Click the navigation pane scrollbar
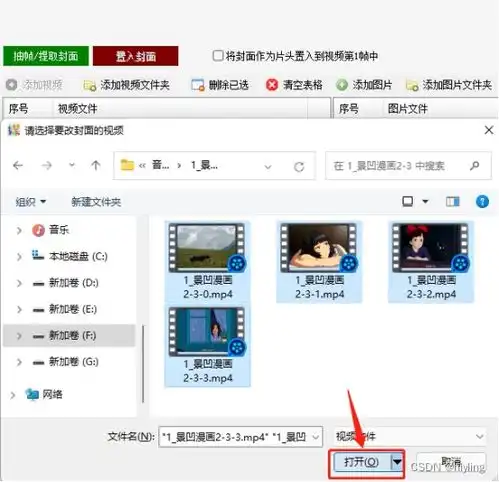This screenshot has width=499, height=482. (143, 364)
